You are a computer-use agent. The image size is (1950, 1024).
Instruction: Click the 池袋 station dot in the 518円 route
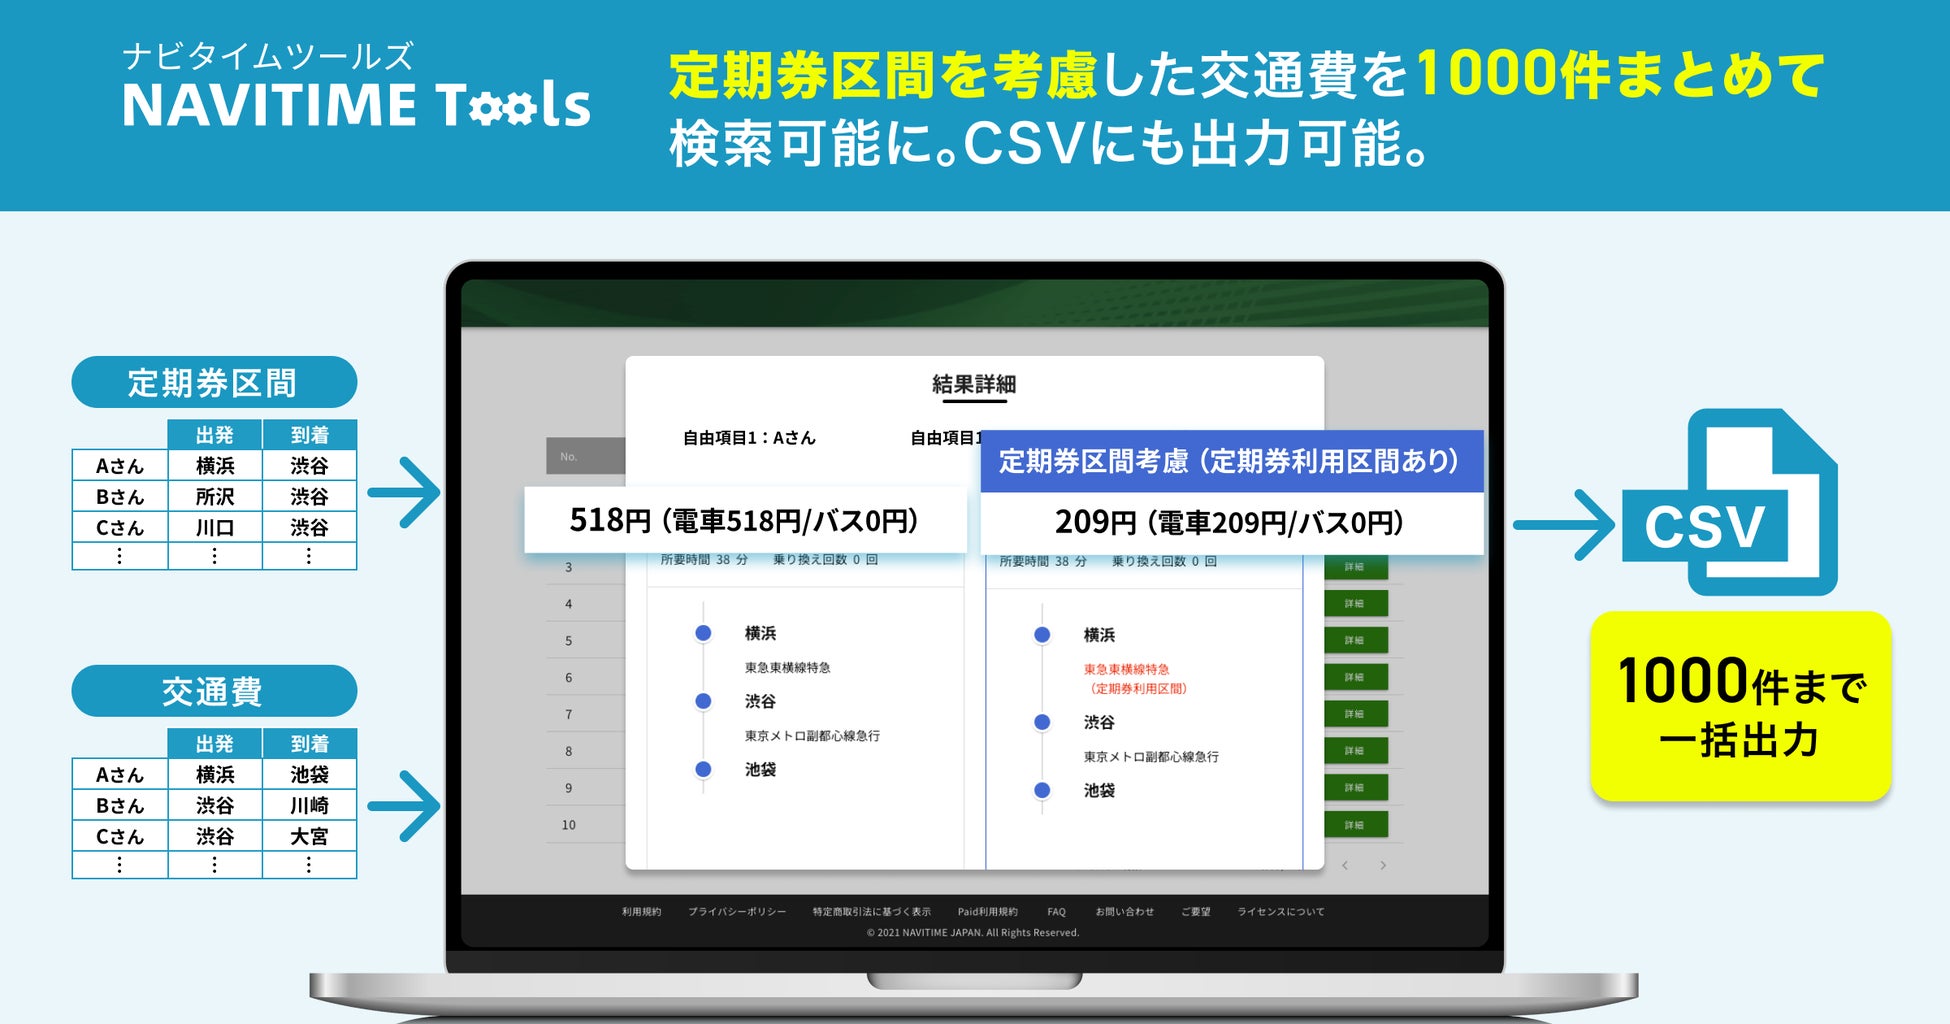(x=703, y=769)
